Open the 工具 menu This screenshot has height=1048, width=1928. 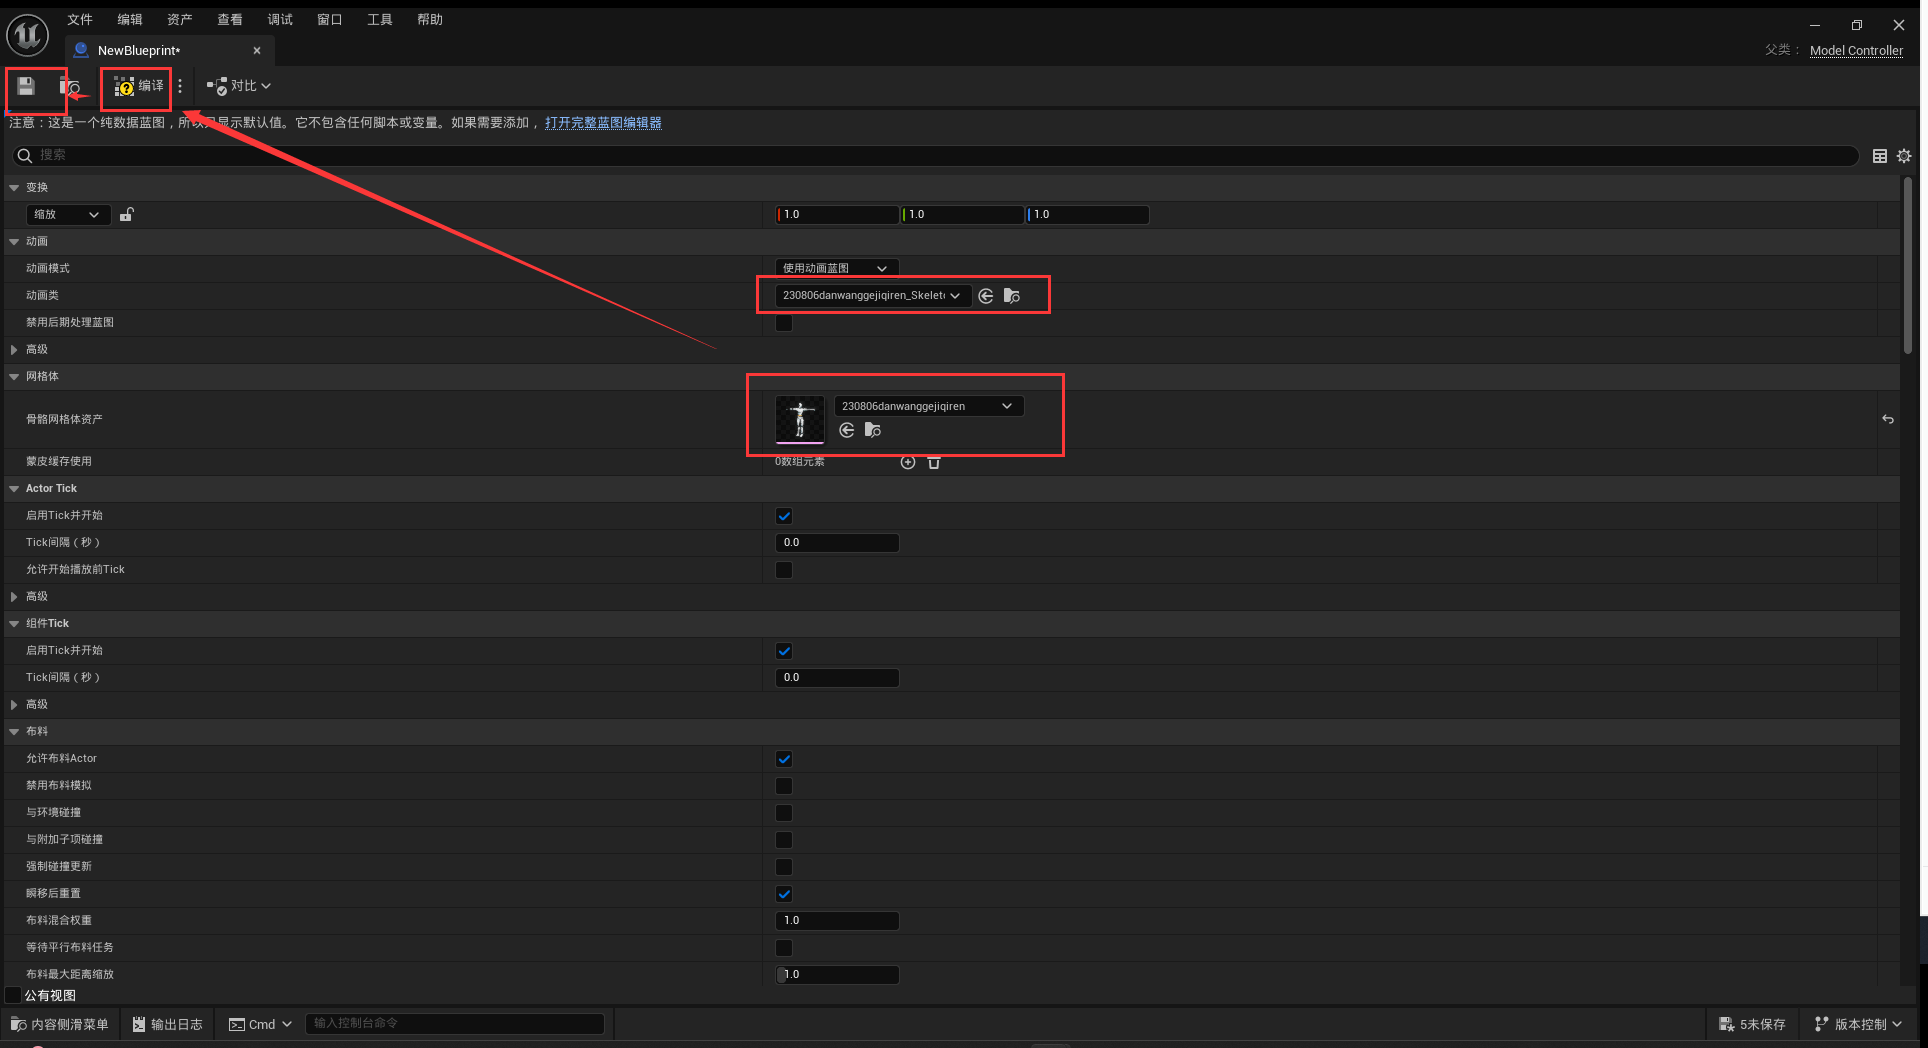pos(379,19)
